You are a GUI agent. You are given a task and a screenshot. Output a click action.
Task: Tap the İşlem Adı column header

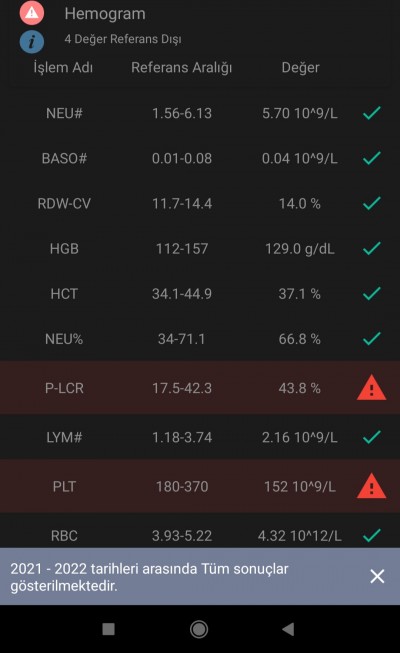(63, 67)
